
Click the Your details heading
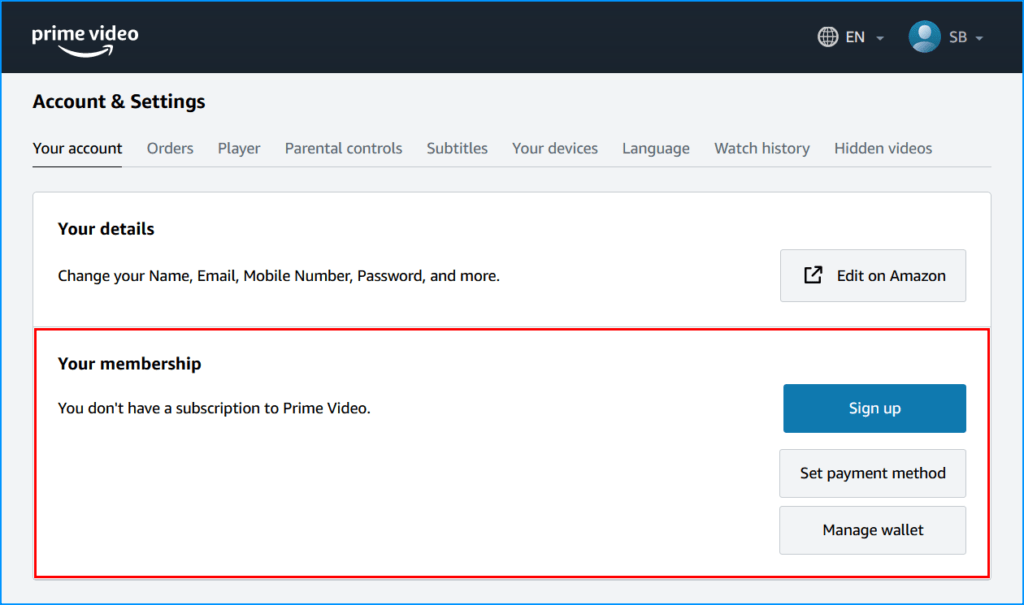(106, 229)
